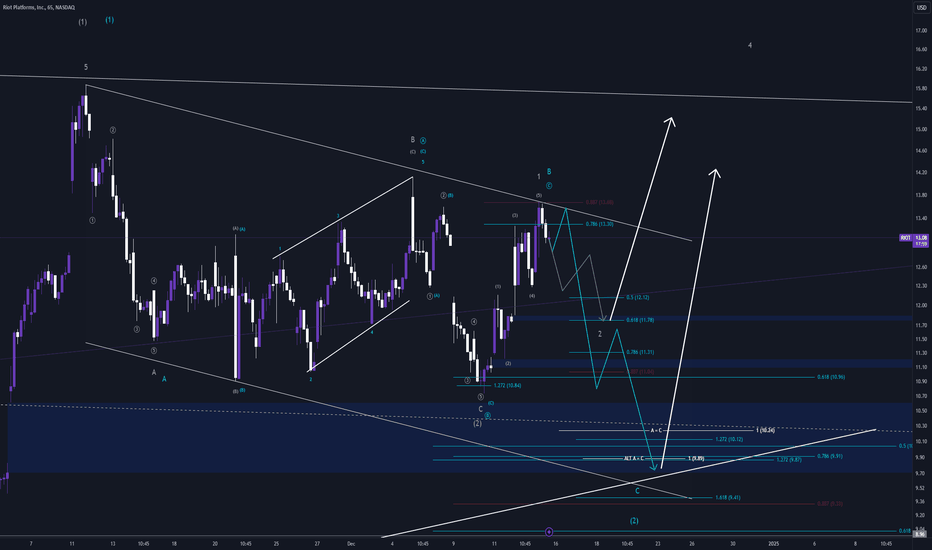The width and height of the screenshot is (932, 550).
Task: Click the 9.70 price axis label
Action: tap(921, 474)
